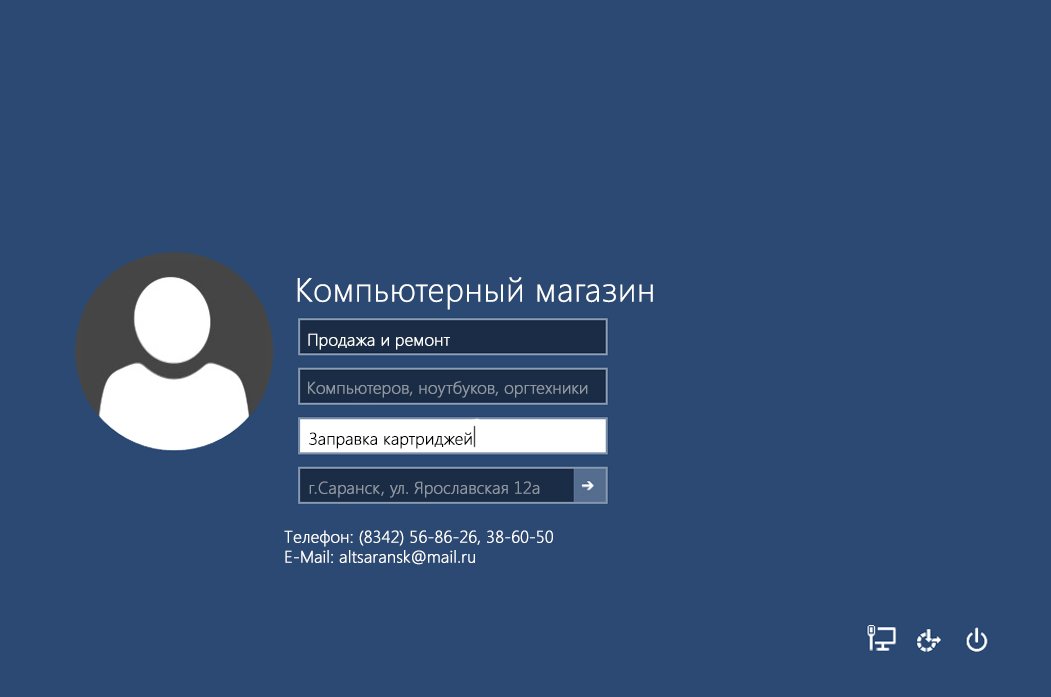The image size is (1051, 697).
Task: Click the 'E-Mail: altsaransk@mail.ru' line
Action: click(x=380, y=558)
